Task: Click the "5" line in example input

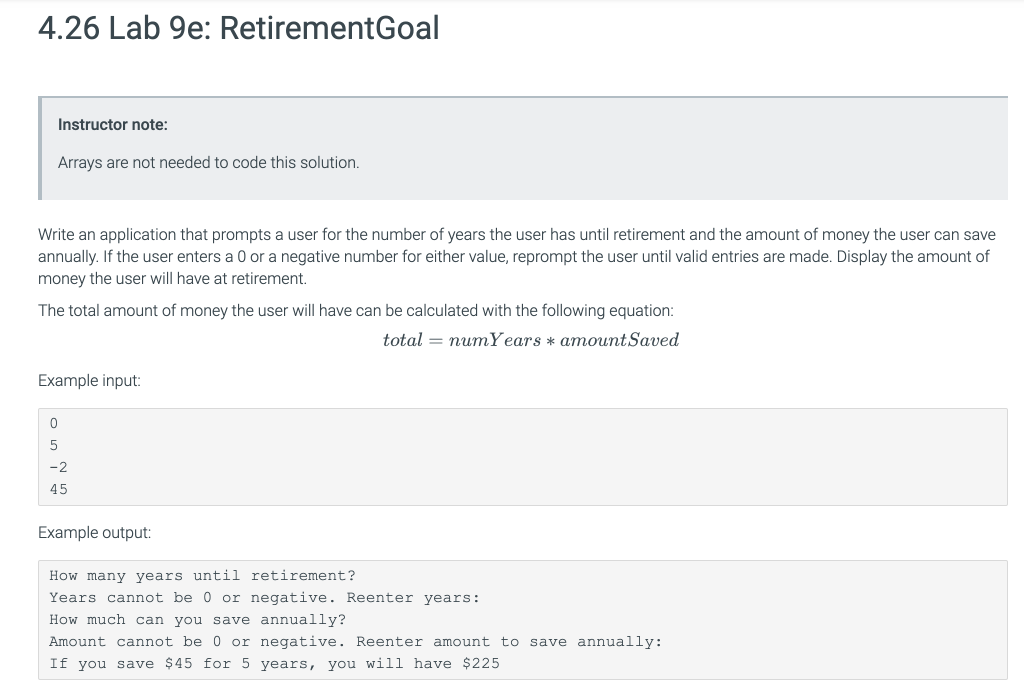Action: click(54, 445)
